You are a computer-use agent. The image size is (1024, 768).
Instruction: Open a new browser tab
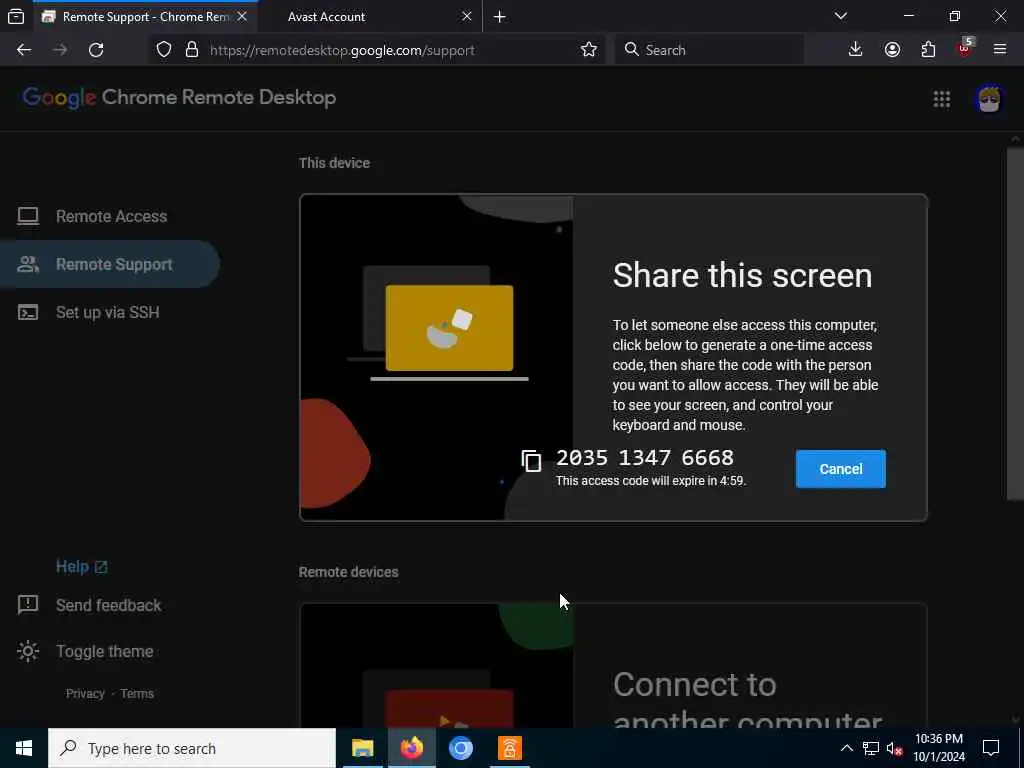(x=500, y=17)
